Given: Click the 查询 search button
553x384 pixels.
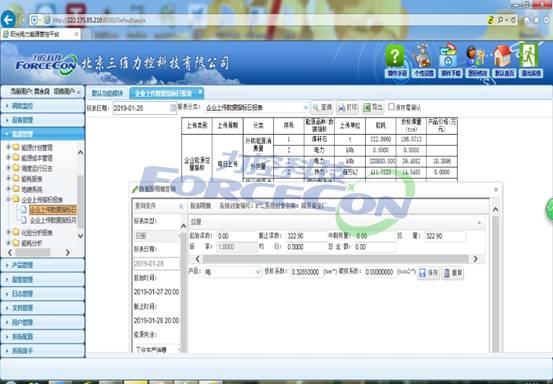Looking at the screenshot, I should pos(322,107).
